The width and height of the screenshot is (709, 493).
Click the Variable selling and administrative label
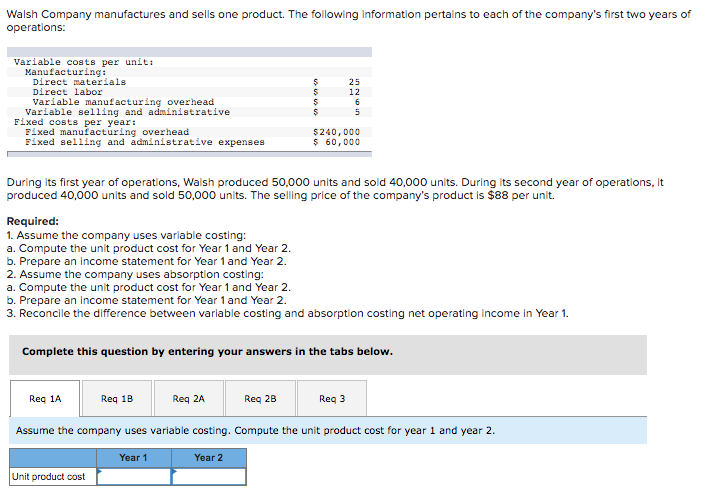pyautogui.click(x=128, y=112)
